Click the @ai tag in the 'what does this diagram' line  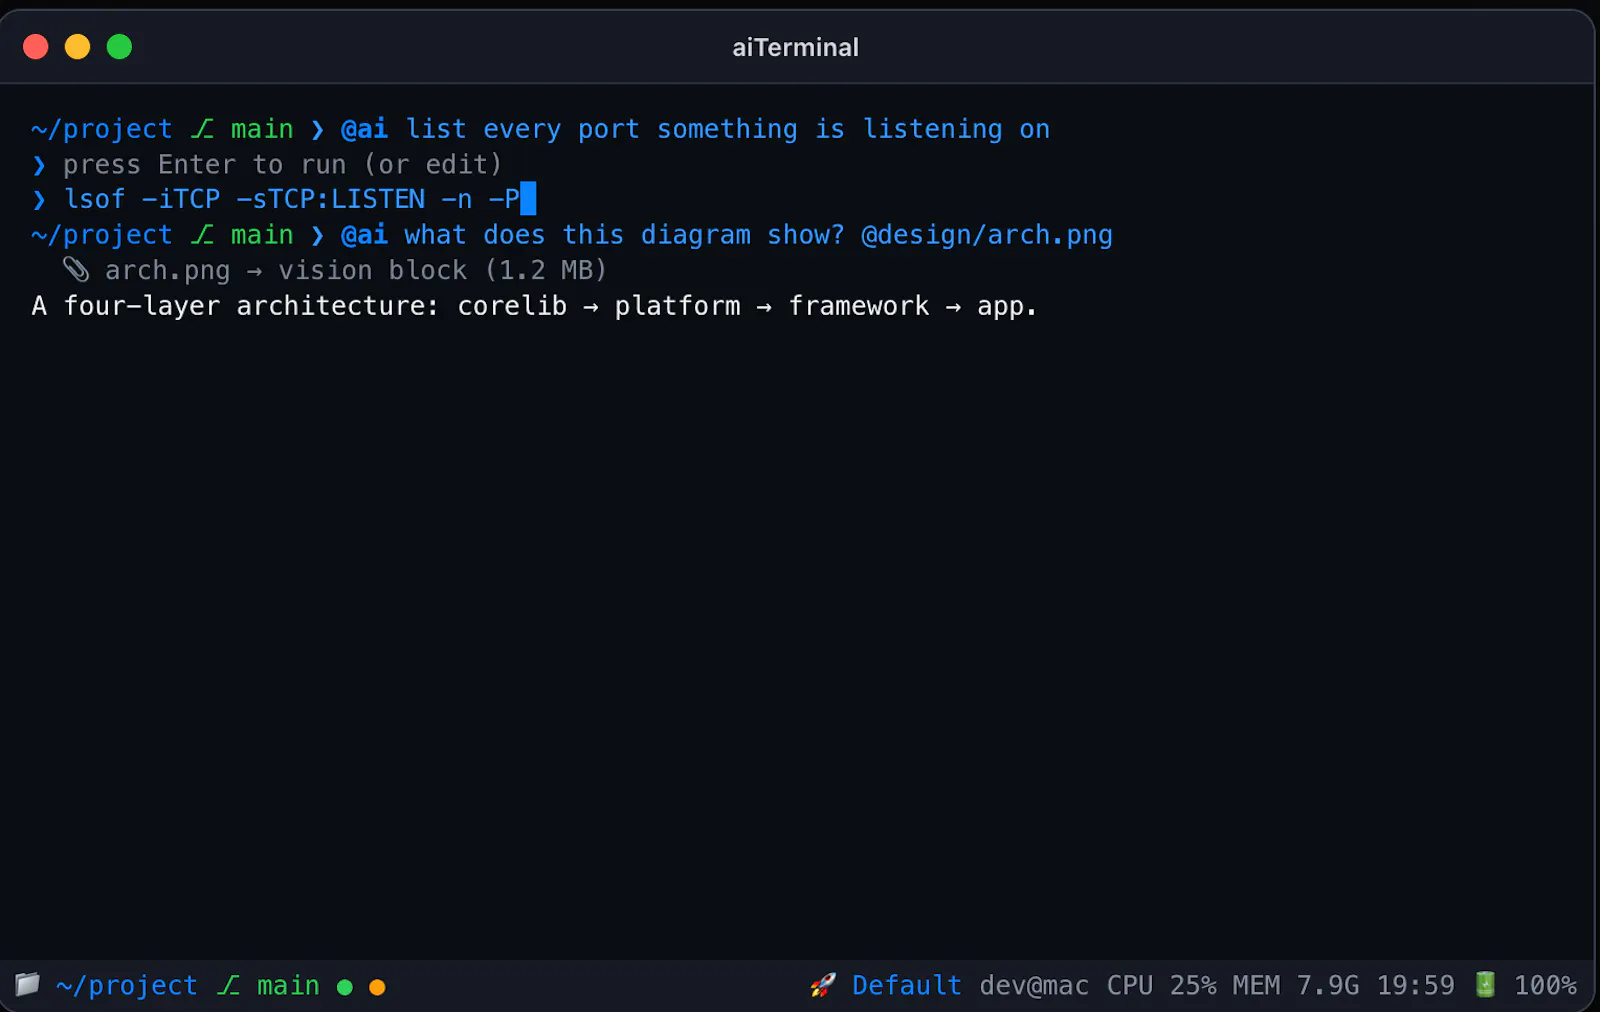coord(364,235)
